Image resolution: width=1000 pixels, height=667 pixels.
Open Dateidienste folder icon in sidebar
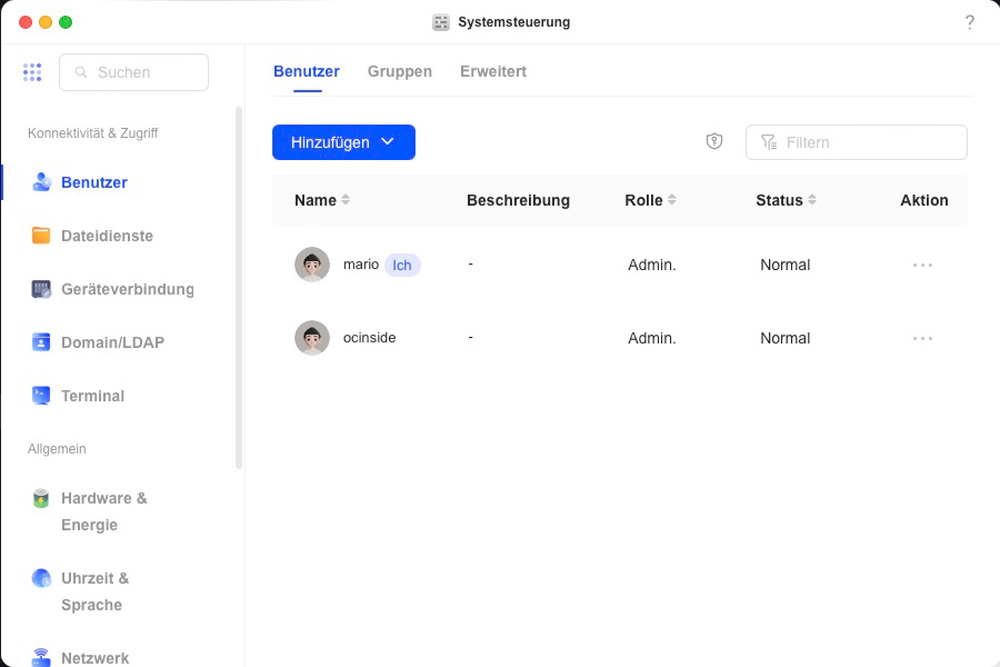(x=41, y=236)
